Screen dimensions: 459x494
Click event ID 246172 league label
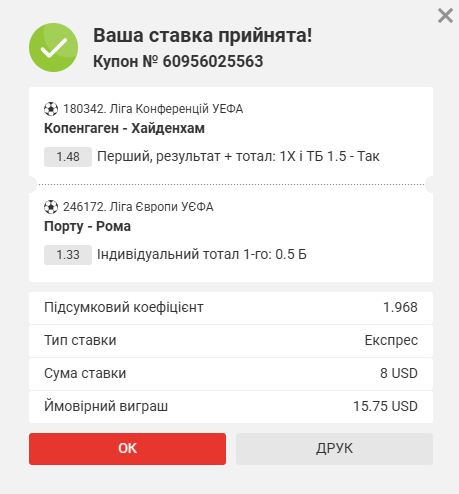coord(138,207)
